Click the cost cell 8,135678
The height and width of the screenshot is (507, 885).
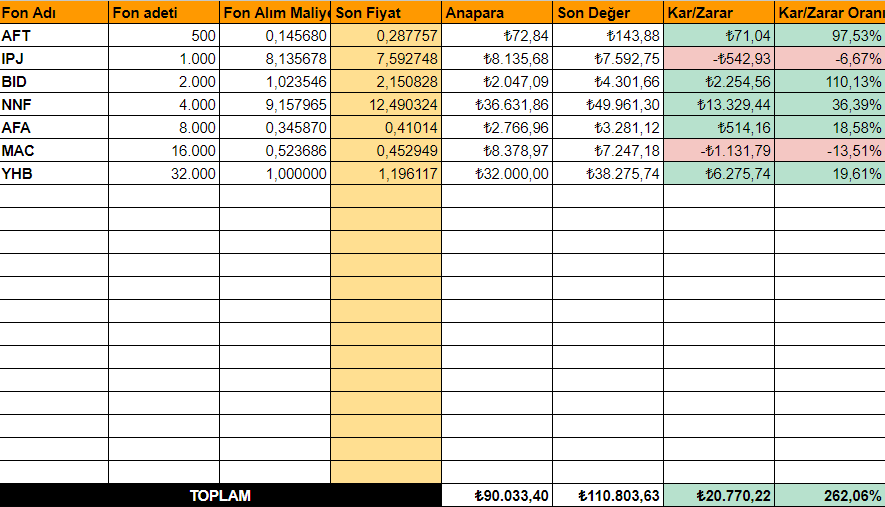(275, 59)
